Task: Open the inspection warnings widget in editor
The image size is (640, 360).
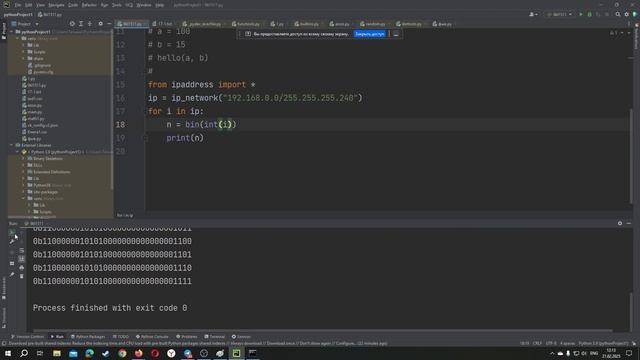Action: 613,33
